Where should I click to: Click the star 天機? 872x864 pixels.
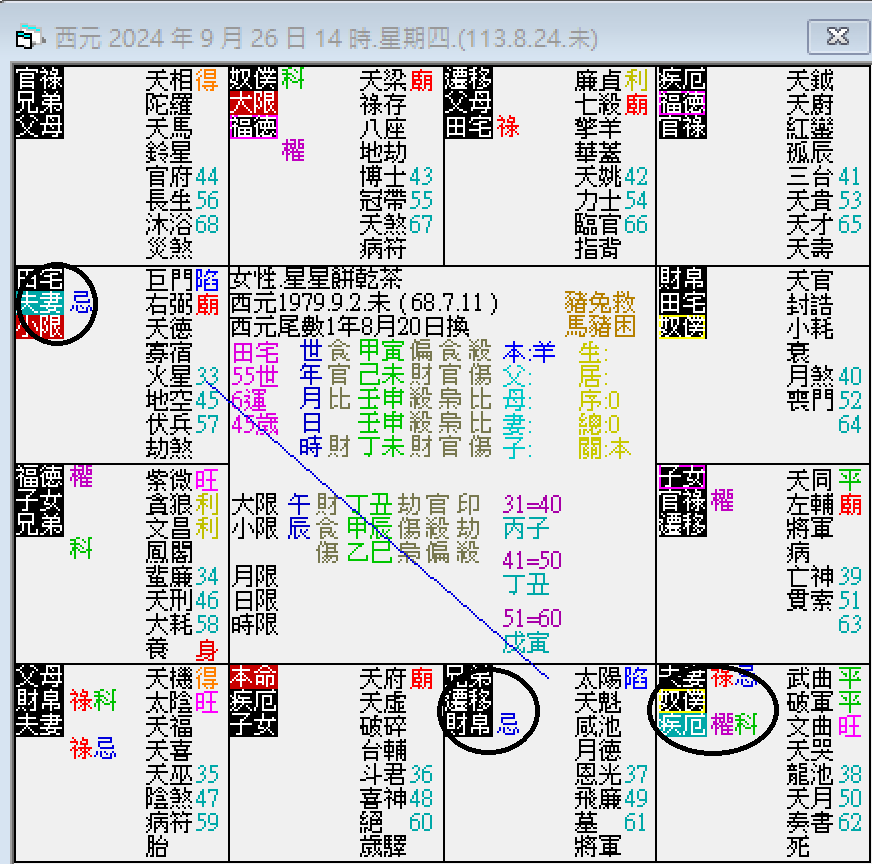pyautogui.click(x=169, y=678)
